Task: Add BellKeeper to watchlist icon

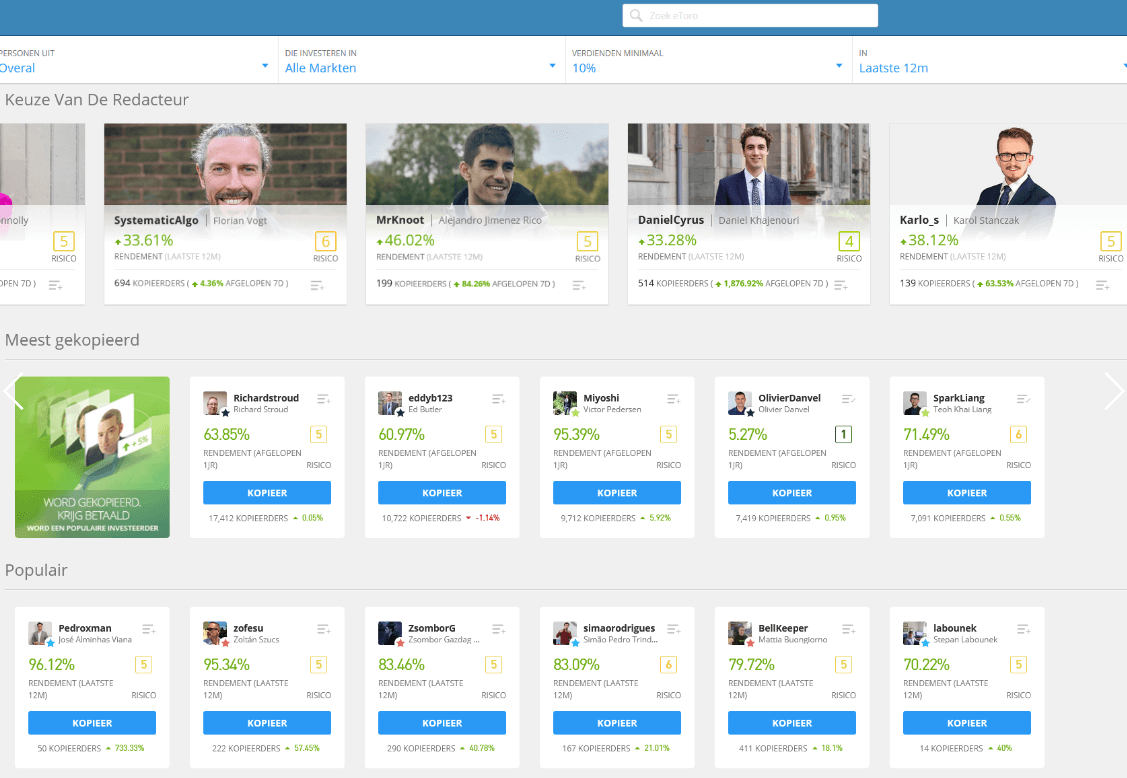Action: (848, 629)
